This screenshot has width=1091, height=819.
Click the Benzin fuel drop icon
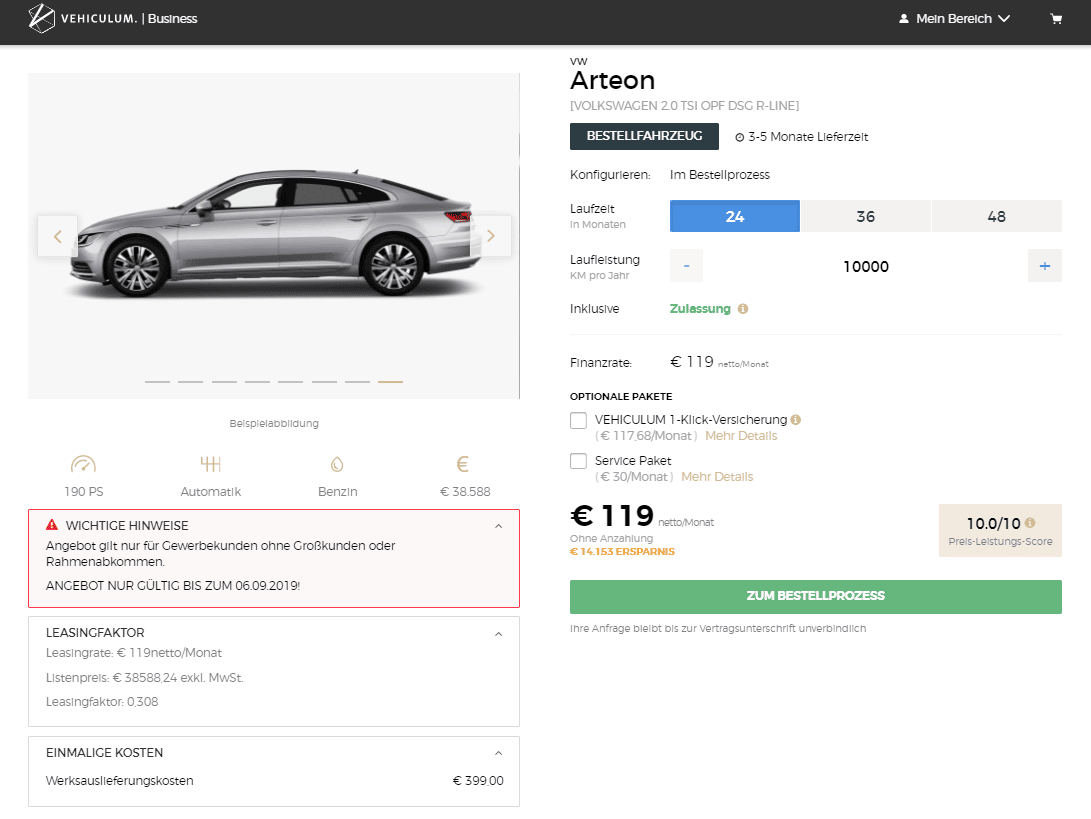[x=337, y=463]
